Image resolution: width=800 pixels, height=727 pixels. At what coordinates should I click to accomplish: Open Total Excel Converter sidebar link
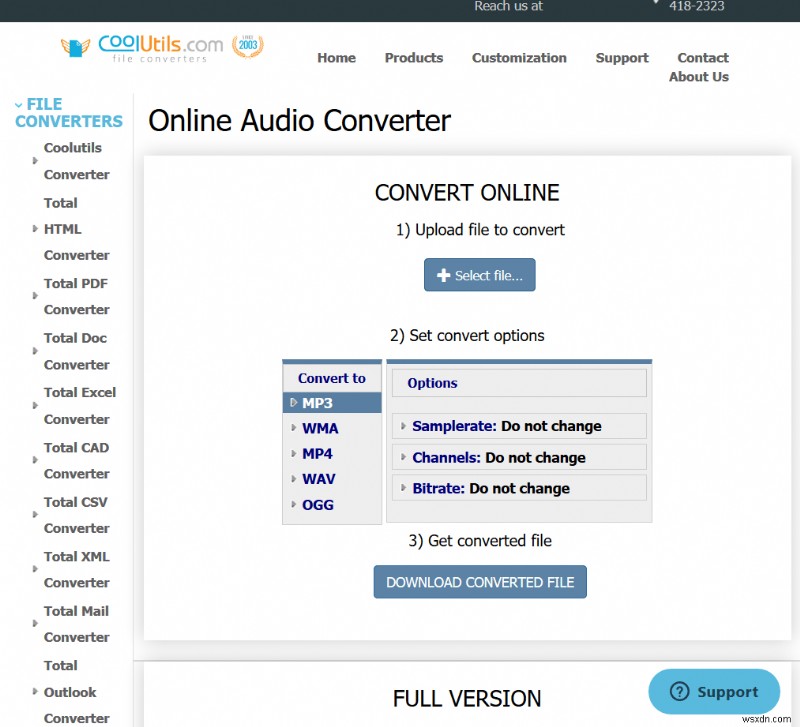click(80, 406)
